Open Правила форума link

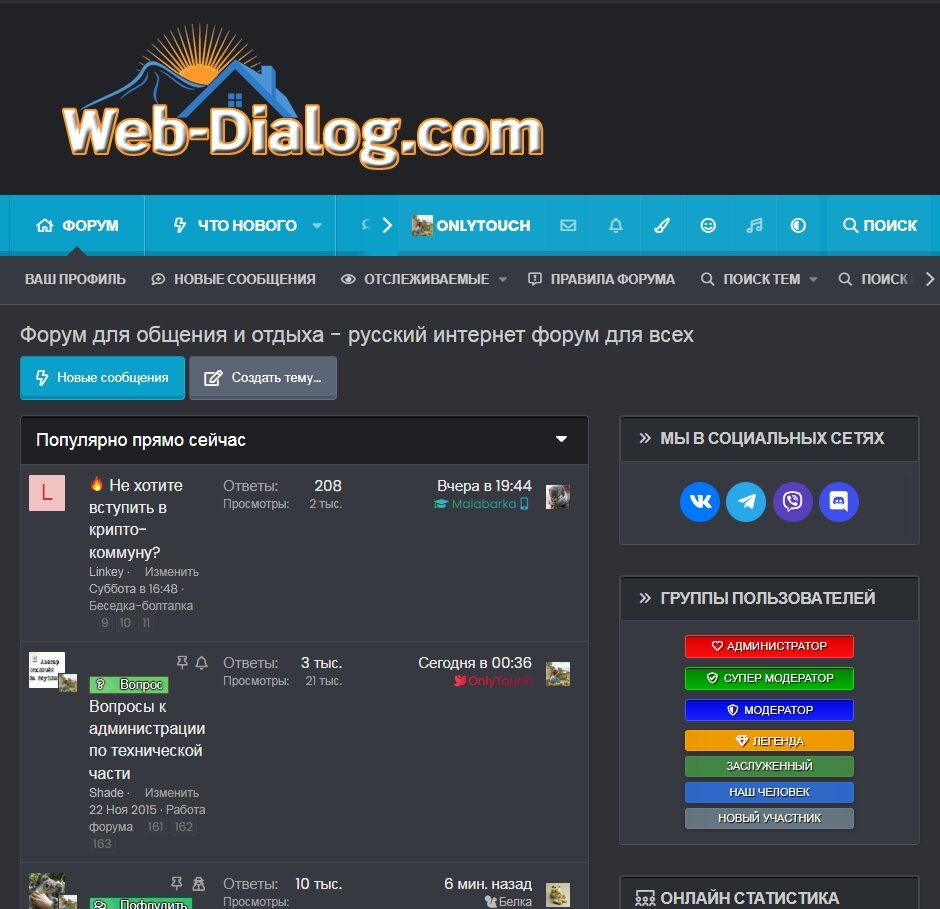(601, 279)
